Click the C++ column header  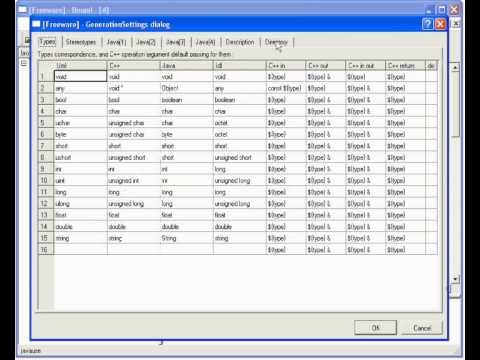coord(133,65)
